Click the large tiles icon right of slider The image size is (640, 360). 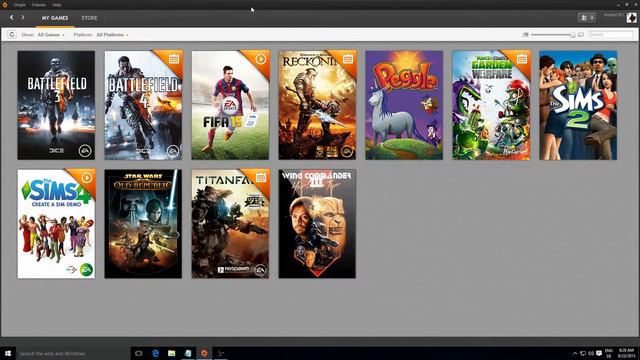coord(581,35)
